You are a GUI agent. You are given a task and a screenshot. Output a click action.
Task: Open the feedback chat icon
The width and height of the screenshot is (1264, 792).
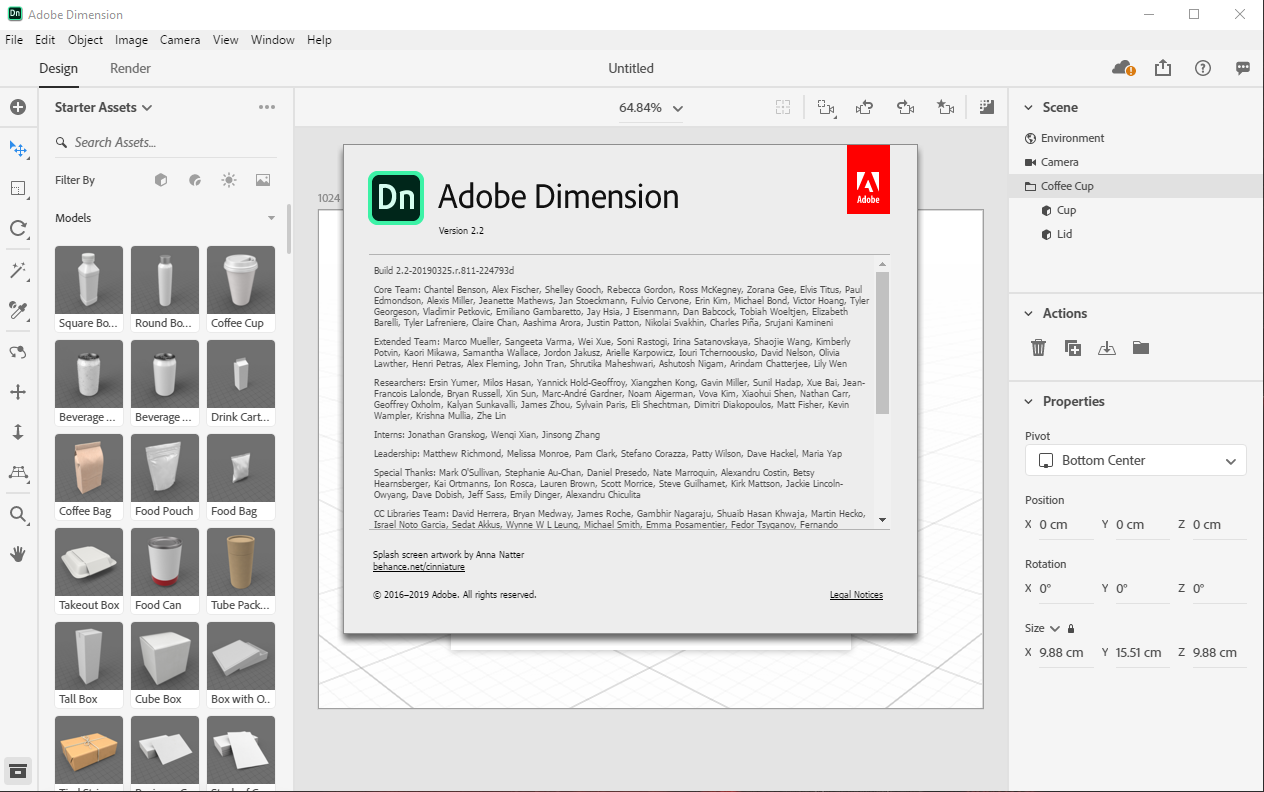pos(1243,68)
